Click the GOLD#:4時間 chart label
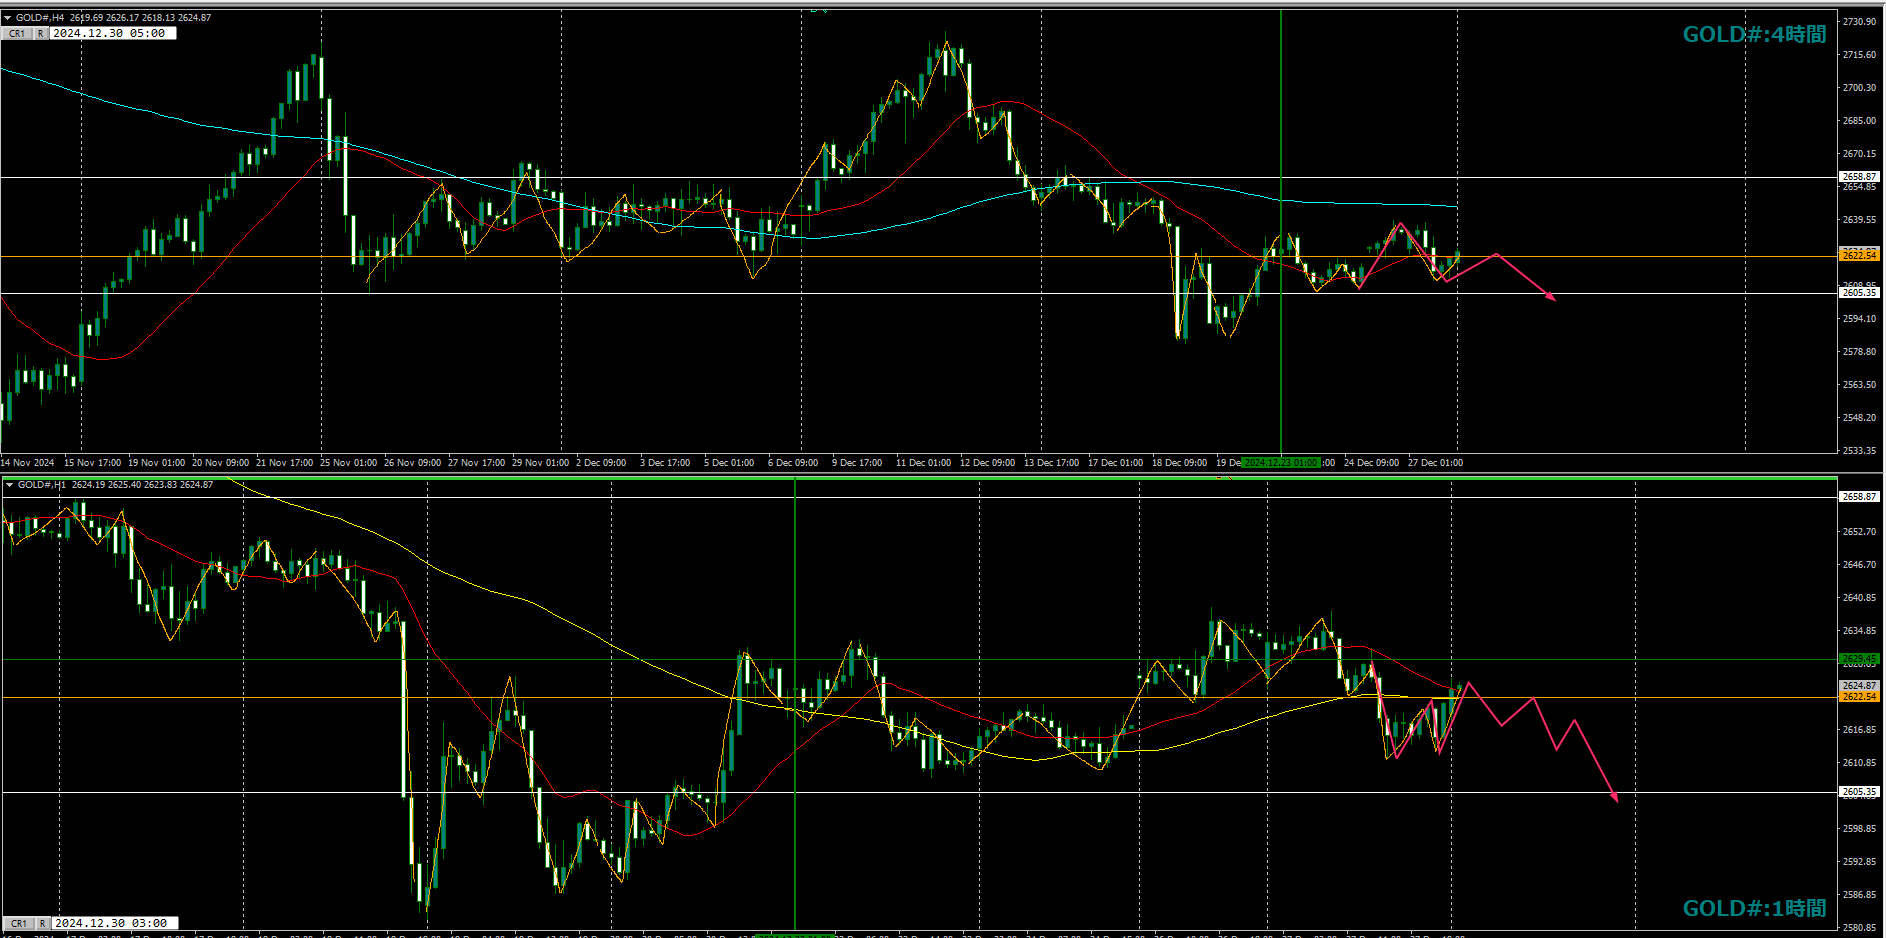This screenshot has width=1886, height=938. point(1754,35)
